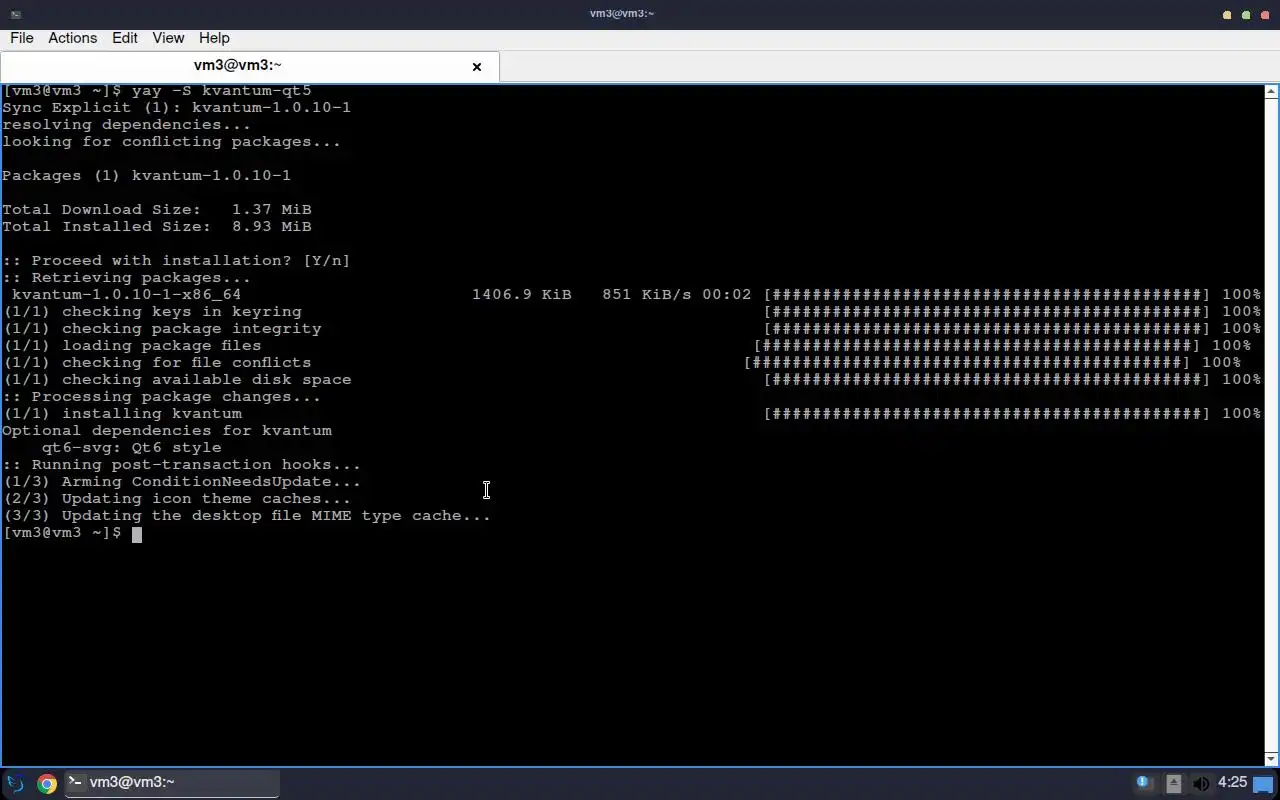Click ':: Proceed with installation? [Y/n]' line
The width and height of the screenshot is (1280, 800).
[176, 260]
